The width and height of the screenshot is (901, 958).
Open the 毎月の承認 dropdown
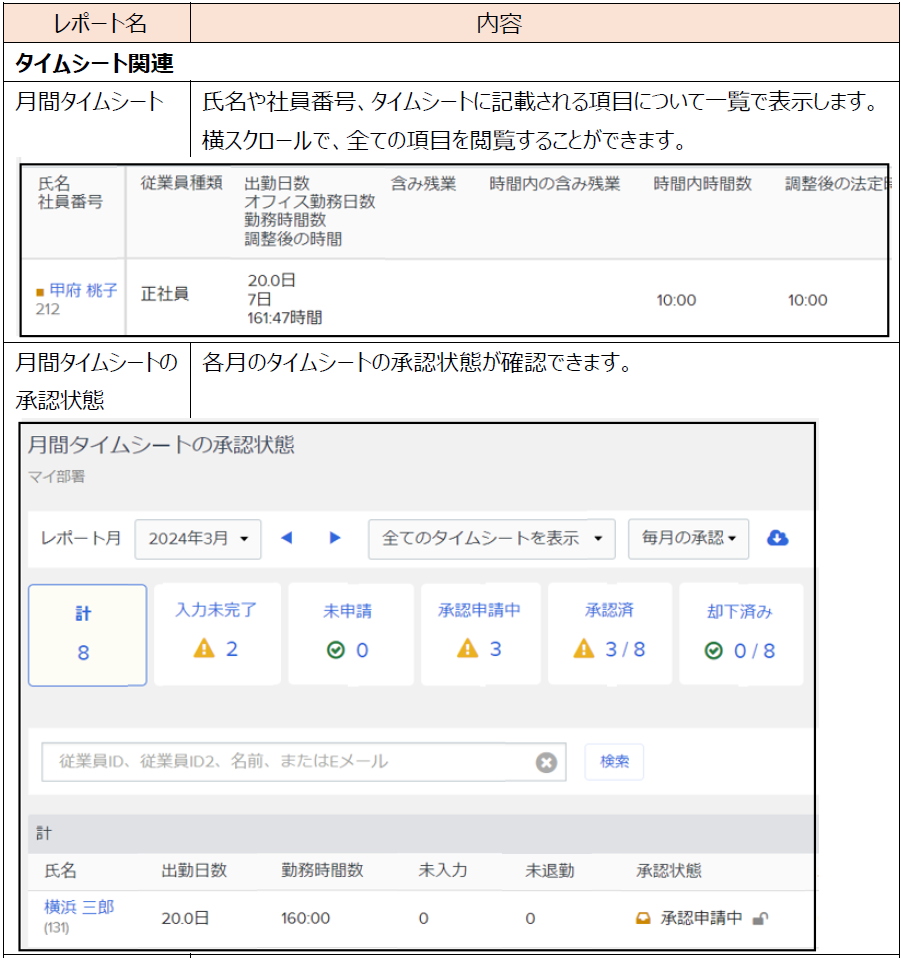pos(688,538)
